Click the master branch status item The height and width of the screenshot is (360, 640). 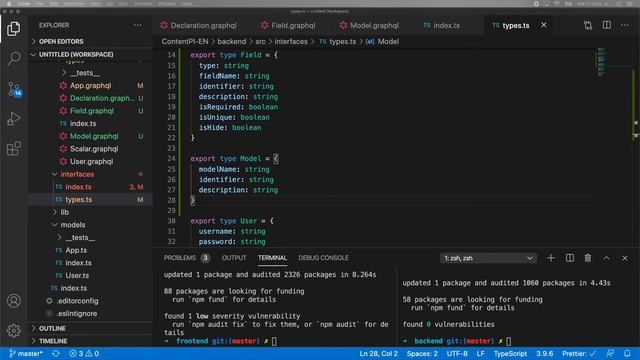(26, 353)
